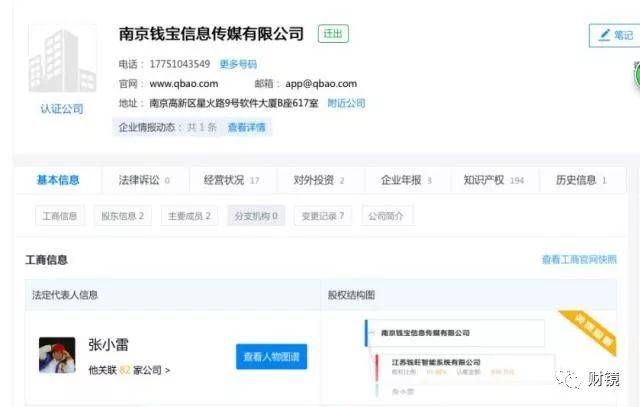Viewport: 640px width, 407px height.
Task: Expand 他关联 82 家公司 list
Action: (129, 370)
